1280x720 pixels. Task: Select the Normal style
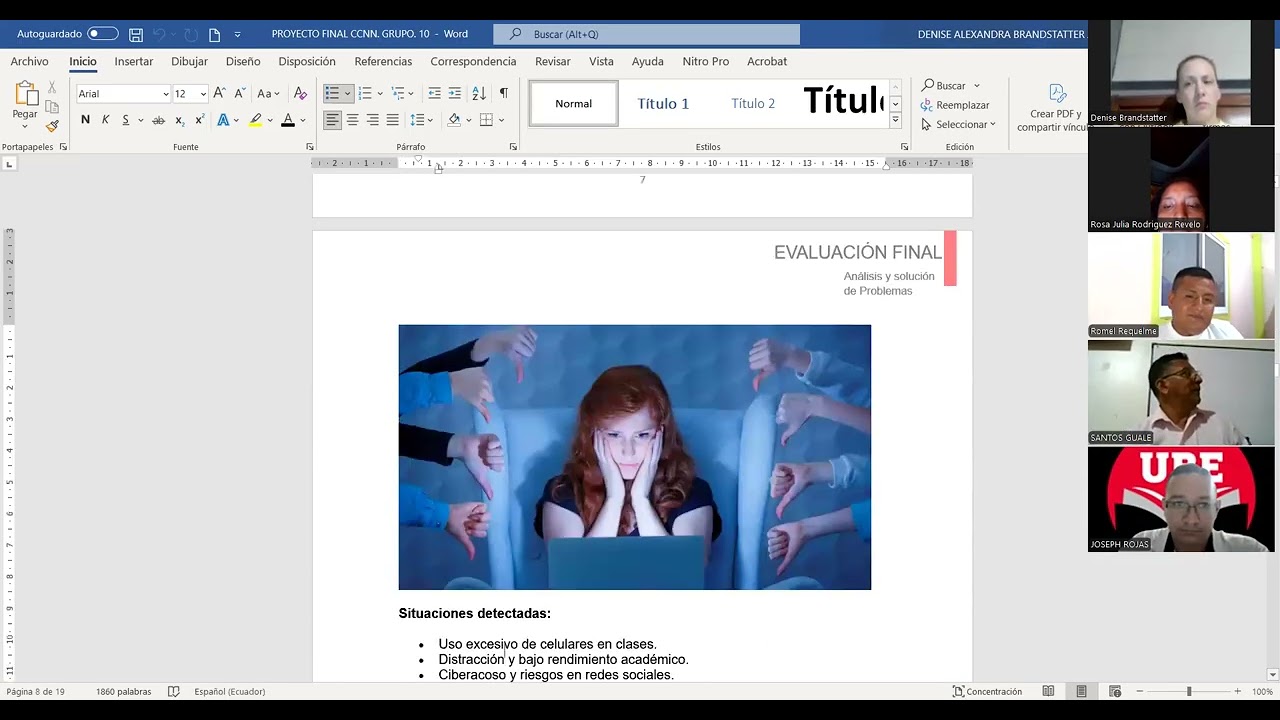pos(574,103)
